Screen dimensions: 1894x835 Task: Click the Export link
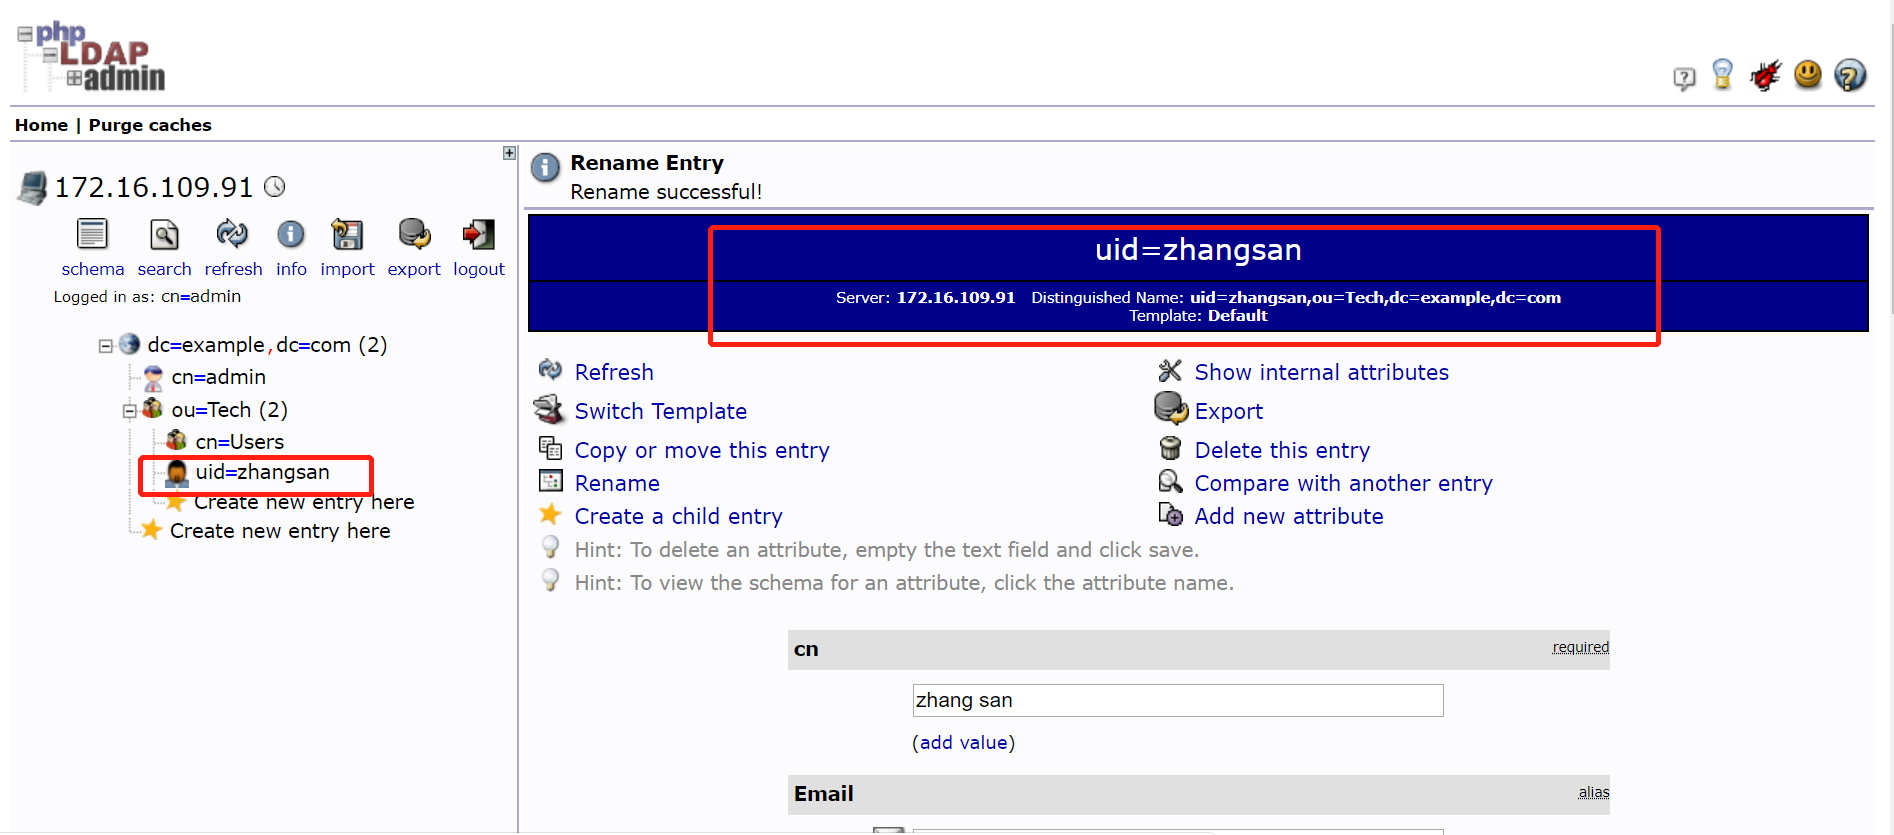point(1229,411)
